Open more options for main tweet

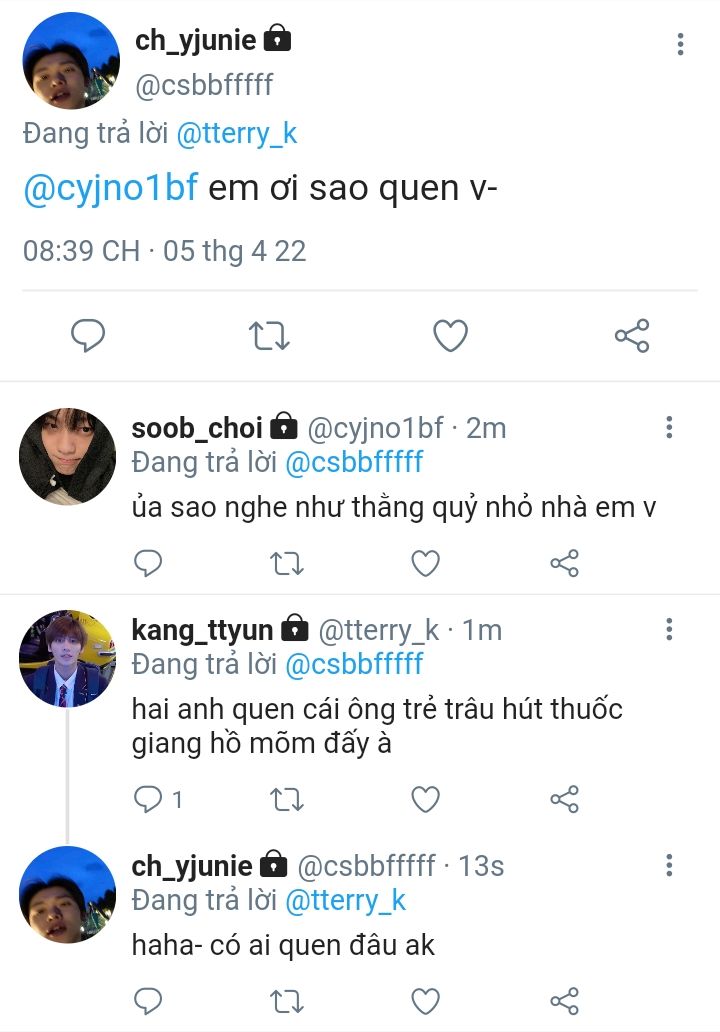[x=680, y=44]
